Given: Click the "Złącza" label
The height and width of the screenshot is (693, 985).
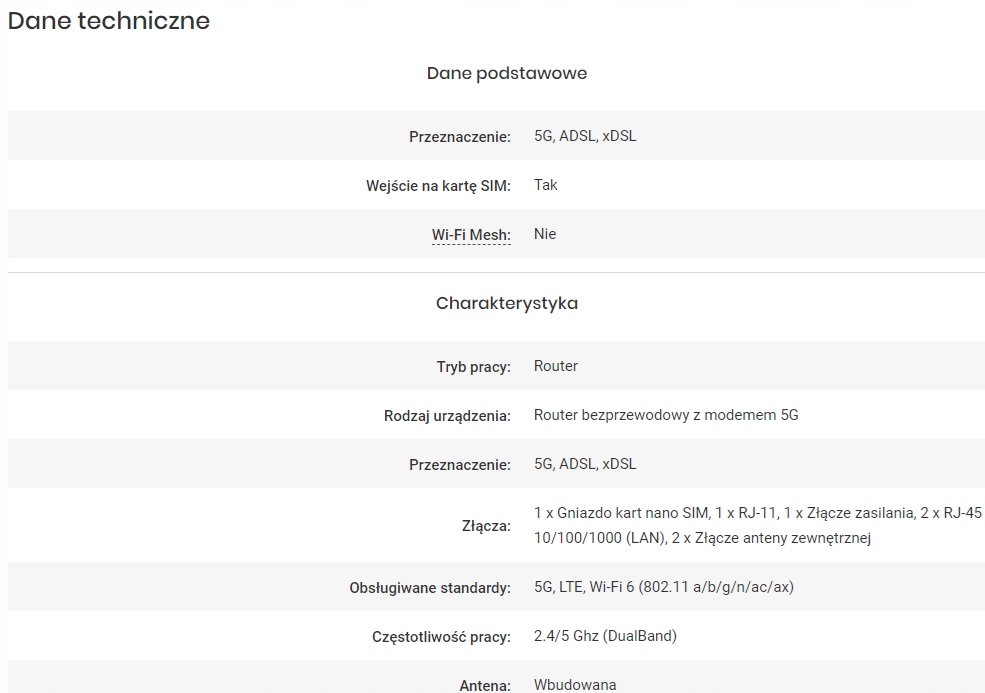Looking at the screenshot, I should point(488,526).
